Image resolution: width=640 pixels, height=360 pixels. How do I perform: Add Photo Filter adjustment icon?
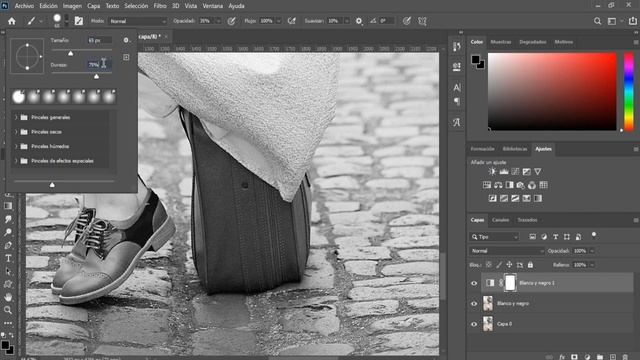(x=520, y=185)
